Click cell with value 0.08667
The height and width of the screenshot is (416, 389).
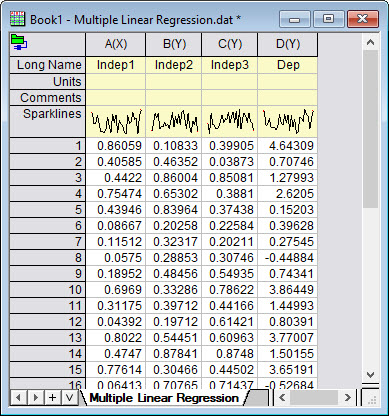point(116,226)
